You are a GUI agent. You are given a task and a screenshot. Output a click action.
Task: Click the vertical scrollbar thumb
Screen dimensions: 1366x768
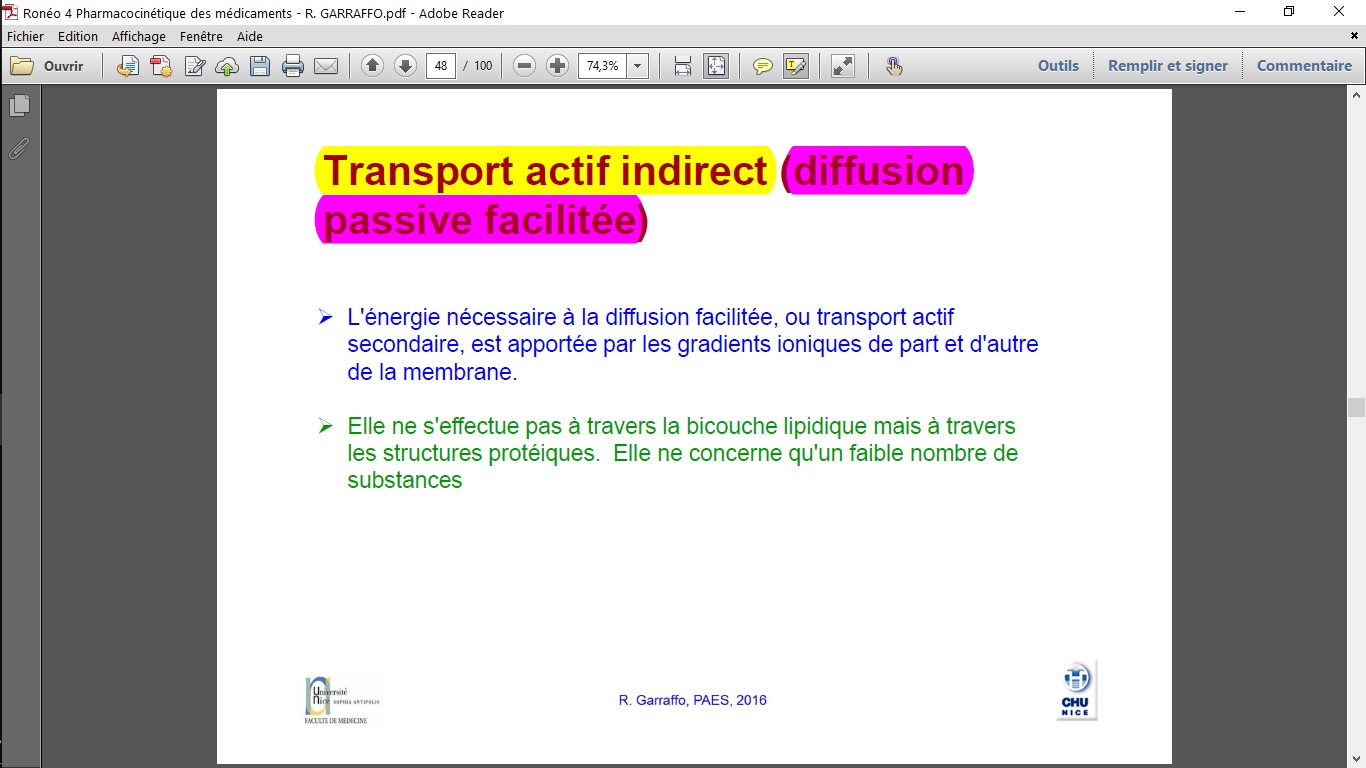[1356, 407]
